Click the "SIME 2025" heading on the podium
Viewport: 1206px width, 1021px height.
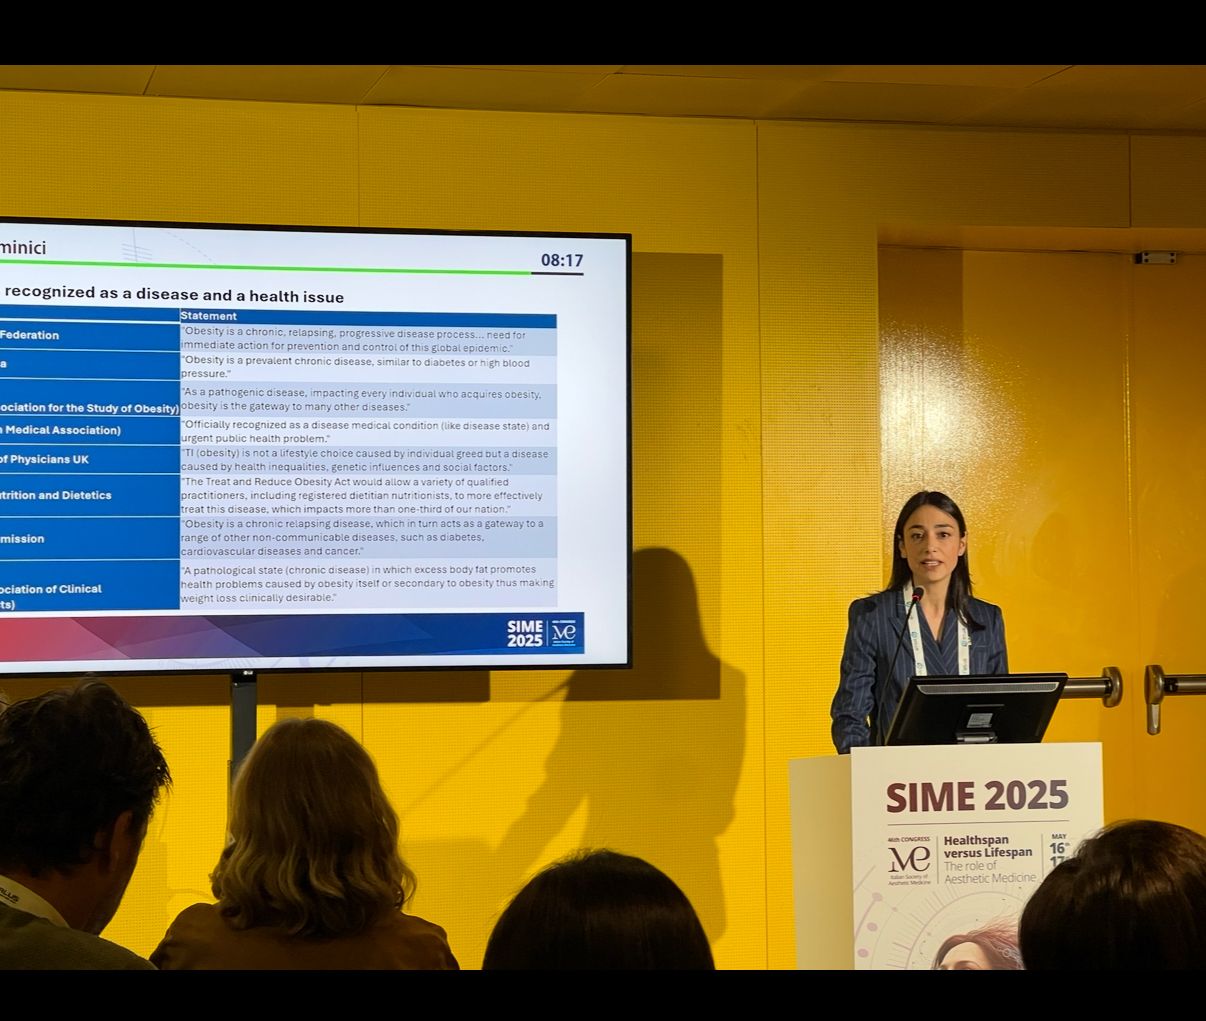click(976, 797)
